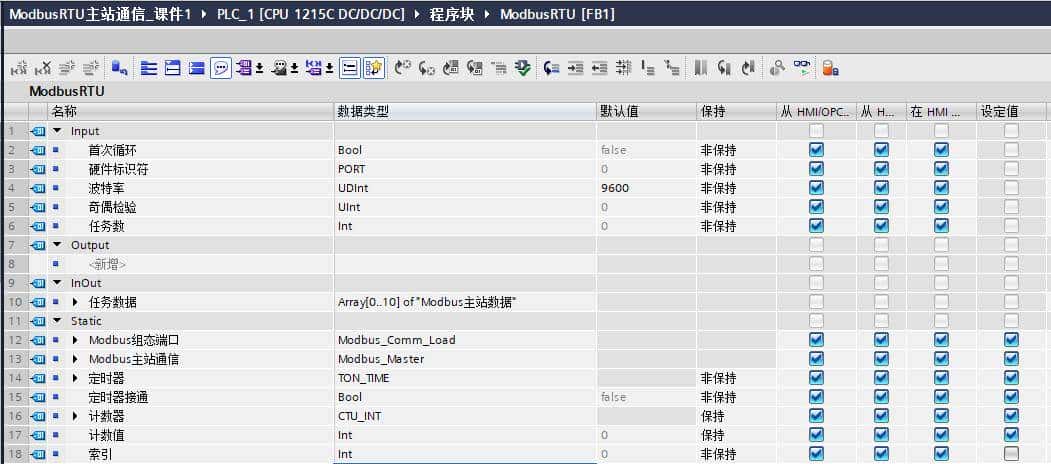Open absolute/symbolic operands dropdown arrow
The height and width of the screenshot is (464, 1051).
[x=259, y=68]
